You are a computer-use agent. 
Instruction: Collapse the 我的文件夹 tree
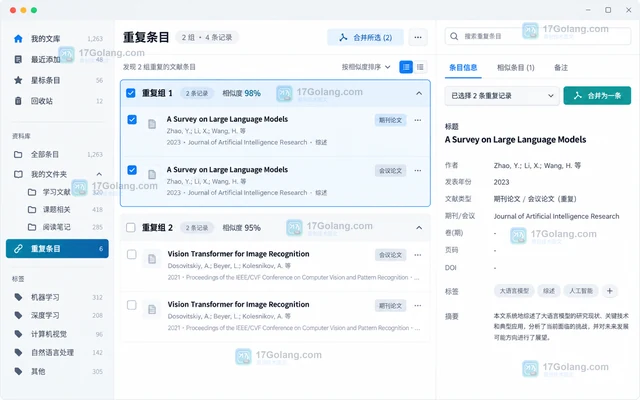point(99,174)
